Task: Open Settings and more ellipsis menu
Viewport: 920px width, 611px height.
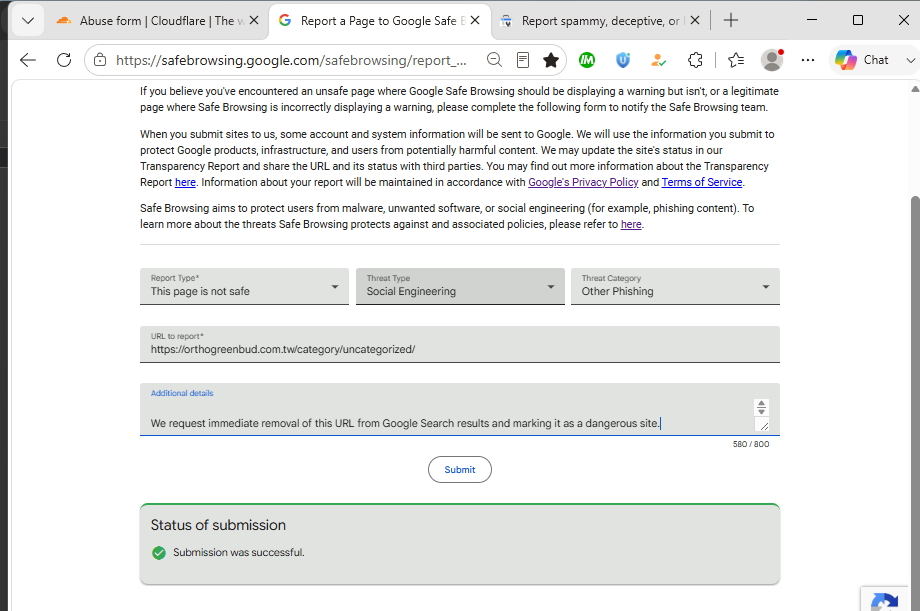Action: point(808,60)
